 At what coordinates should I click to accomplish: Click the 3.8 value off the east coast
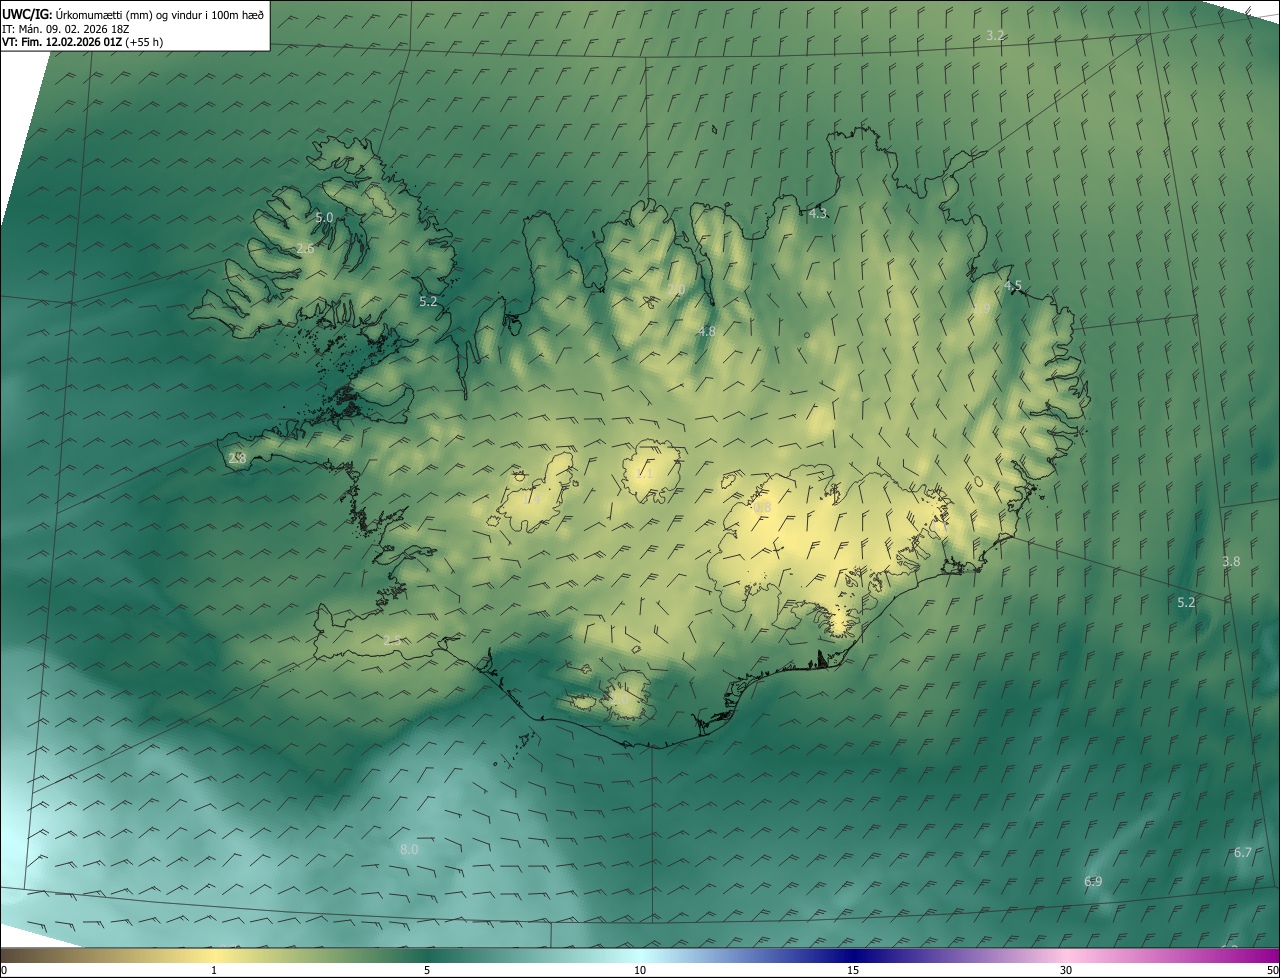[1231, 561]
